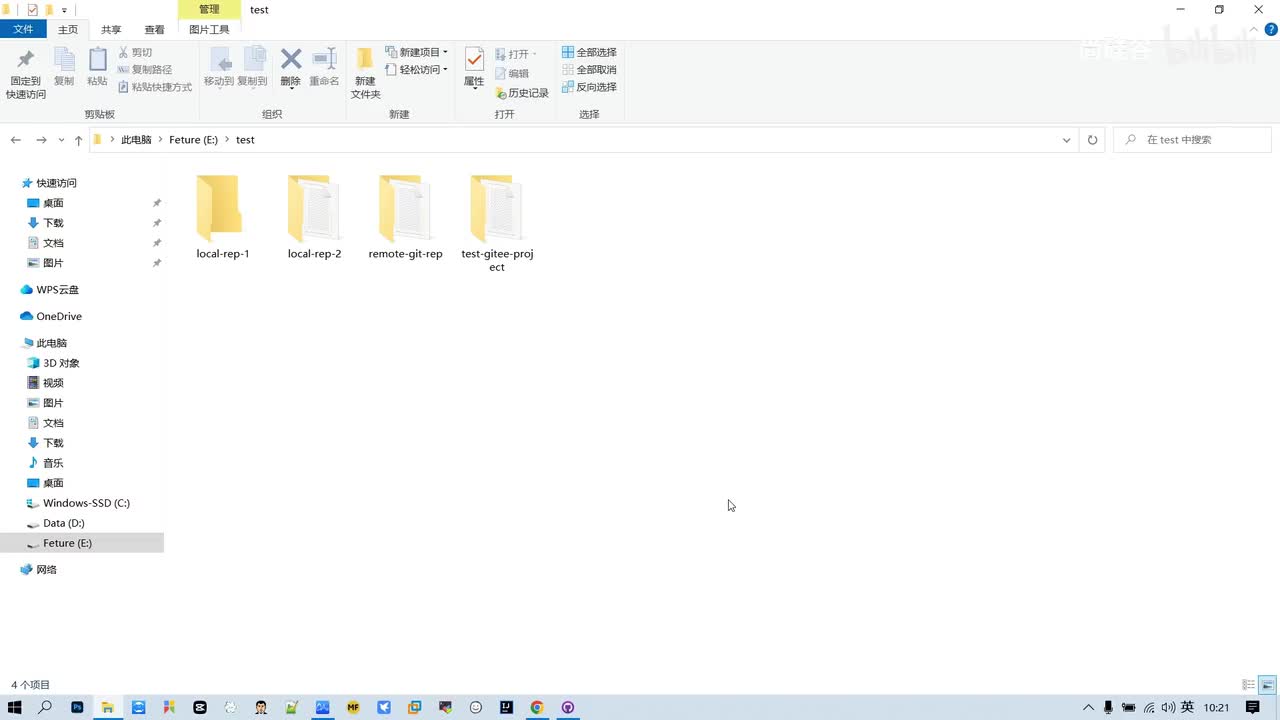Switch to the Share (共享) tab
The height and width of the screenshot is (720, 1280).
pos(111,30)
